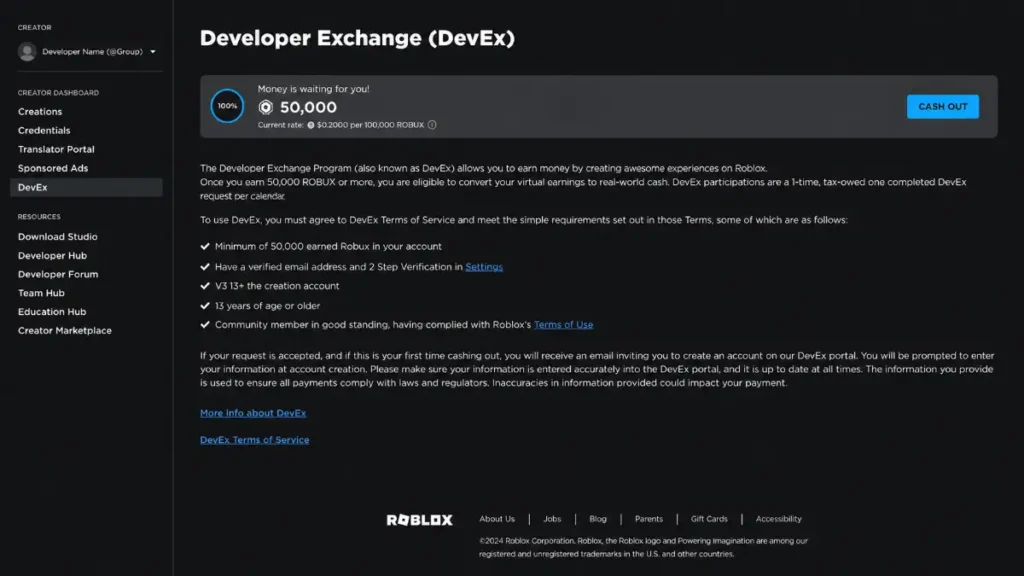Click the Developer Exchange (DevEx) page heading
Image resolution: width=1024 pixels, height=576 pixels.
(357, 38)
